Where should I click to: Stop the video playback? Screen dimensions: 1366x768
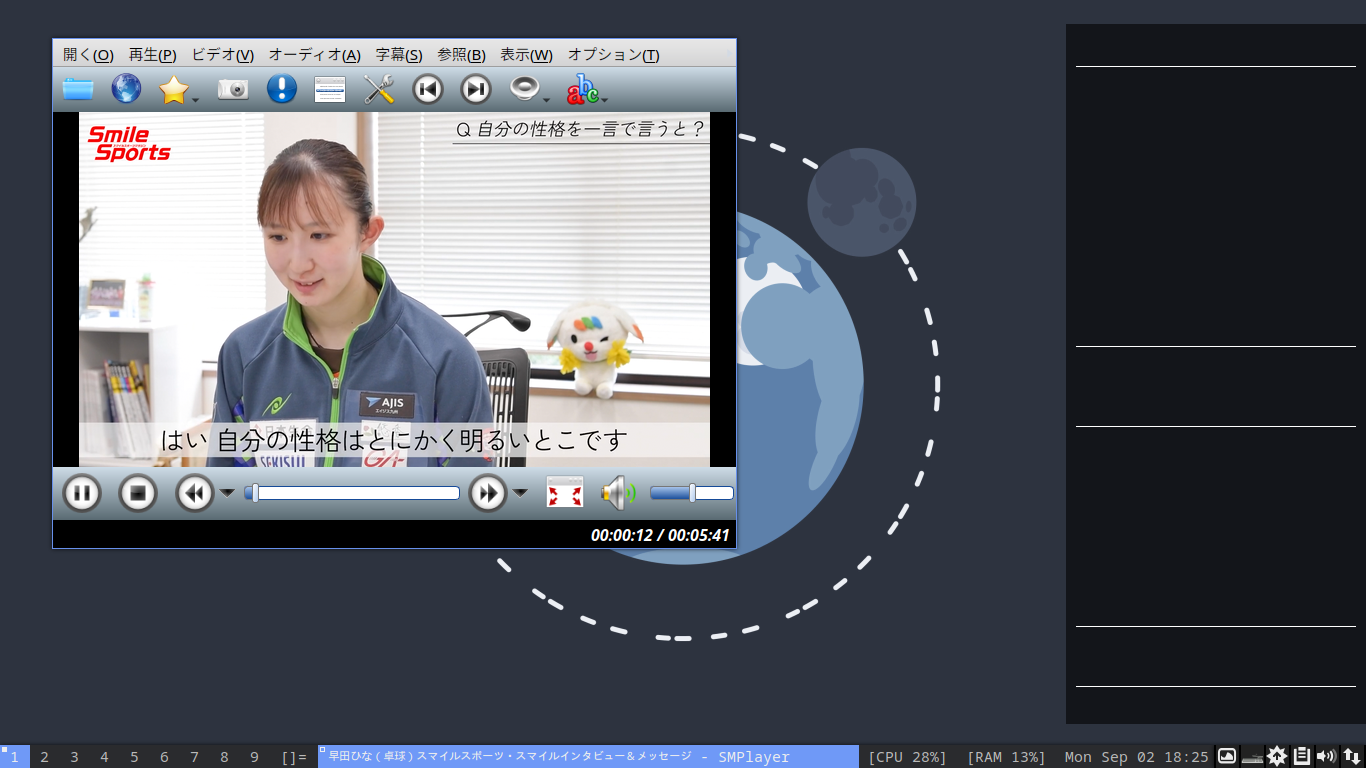pos(138,493)
